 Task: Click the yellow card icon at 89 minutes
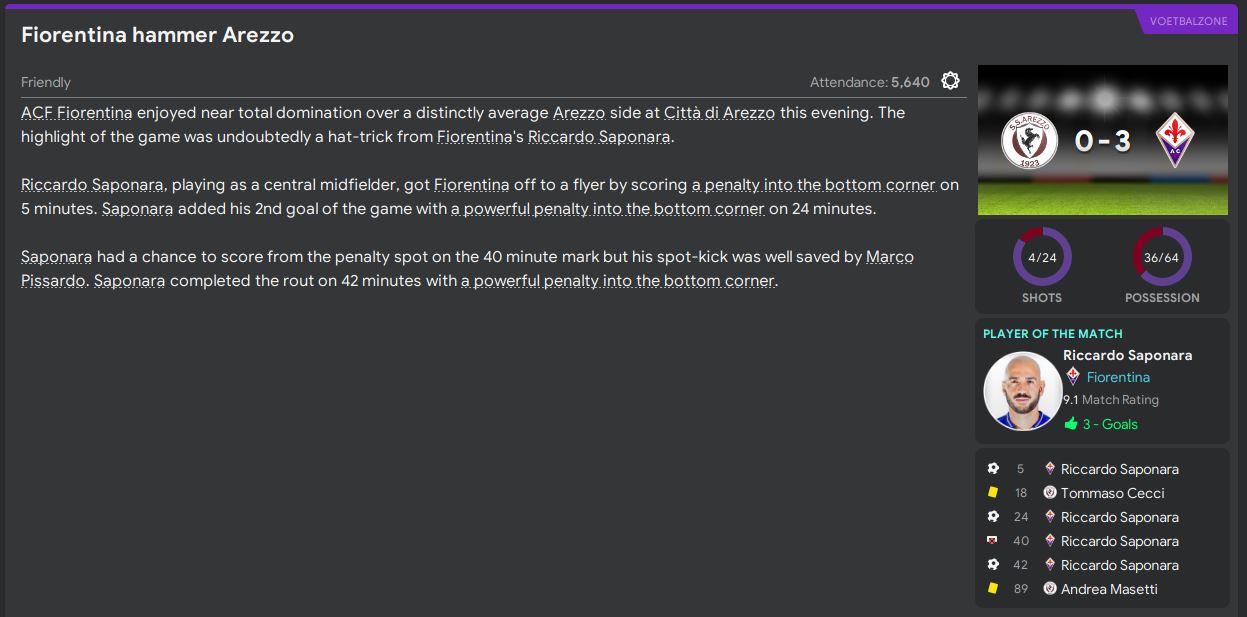click(x=993, y=589)
